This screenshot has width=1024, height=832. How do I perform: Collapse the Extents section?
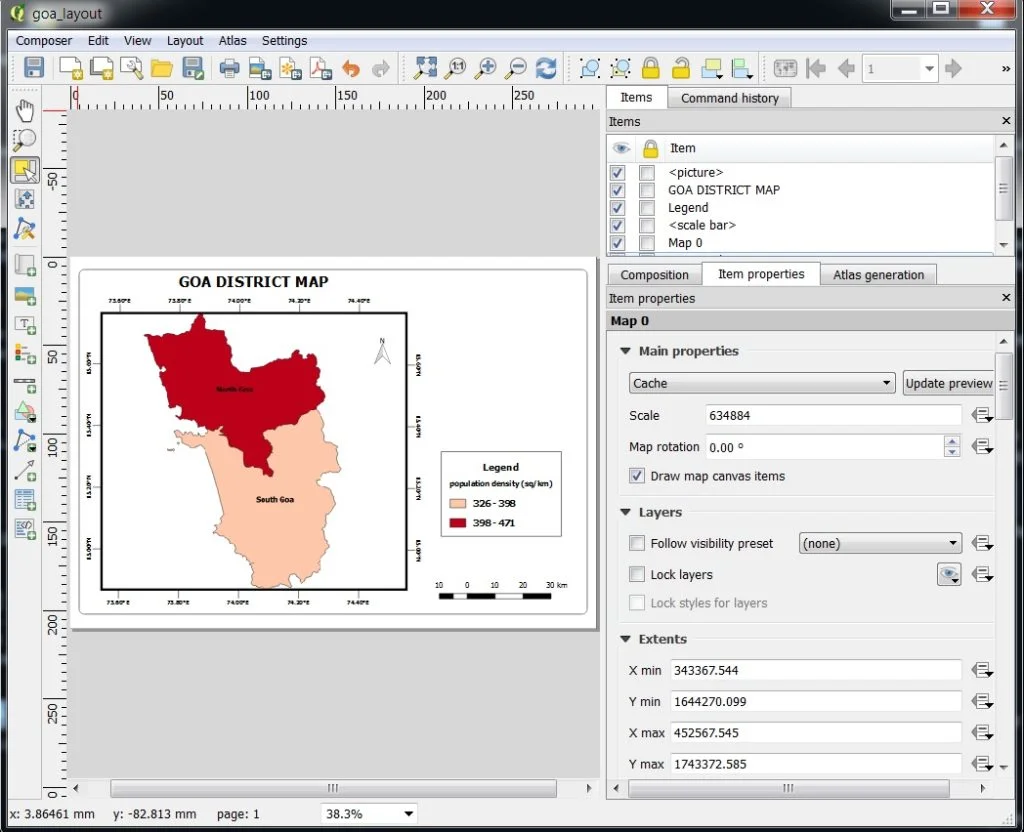point(626,639)
